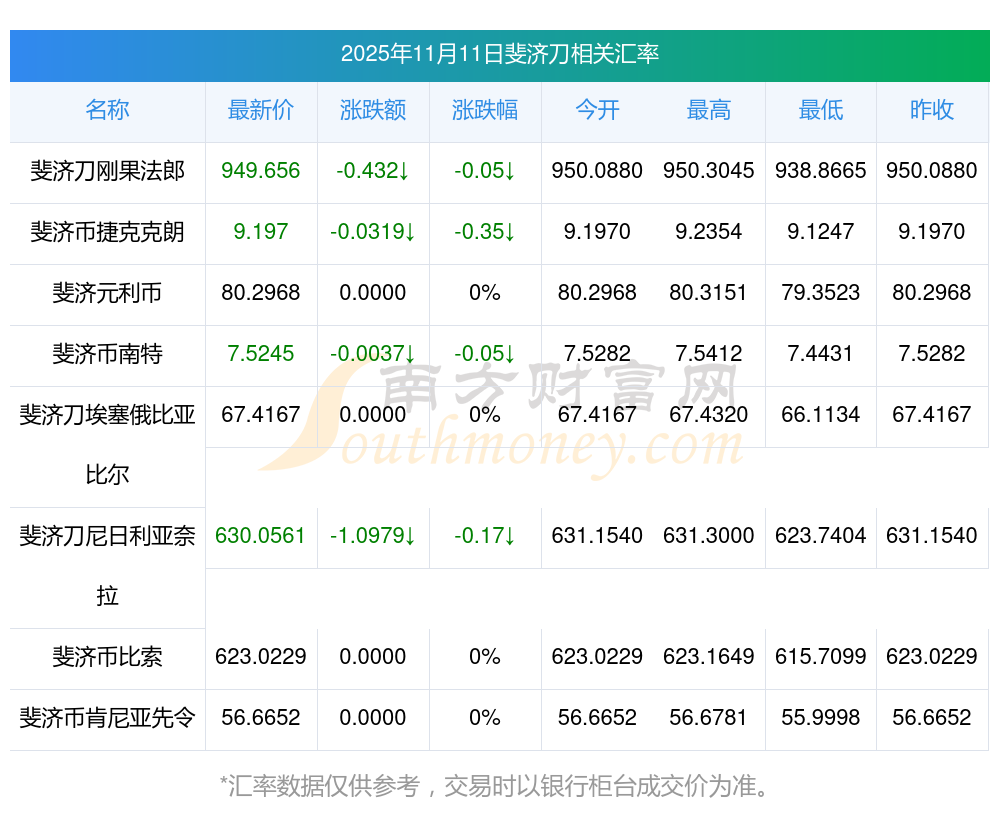
Task: Open the 斐济币捷克克朗 row name
Action: (107, 232)
